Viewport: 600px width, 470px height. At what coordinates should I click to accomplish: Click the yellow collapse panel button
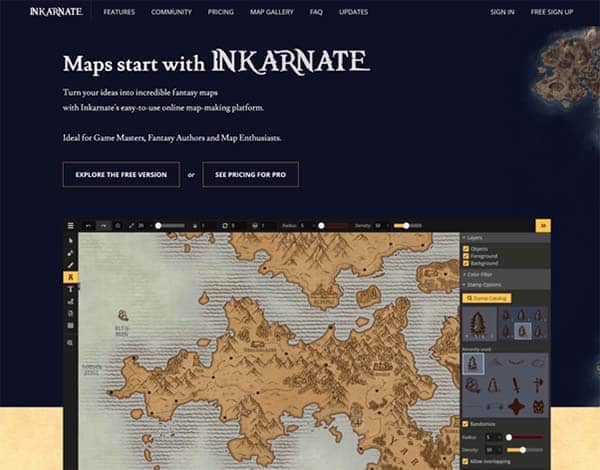pos(543,226)
